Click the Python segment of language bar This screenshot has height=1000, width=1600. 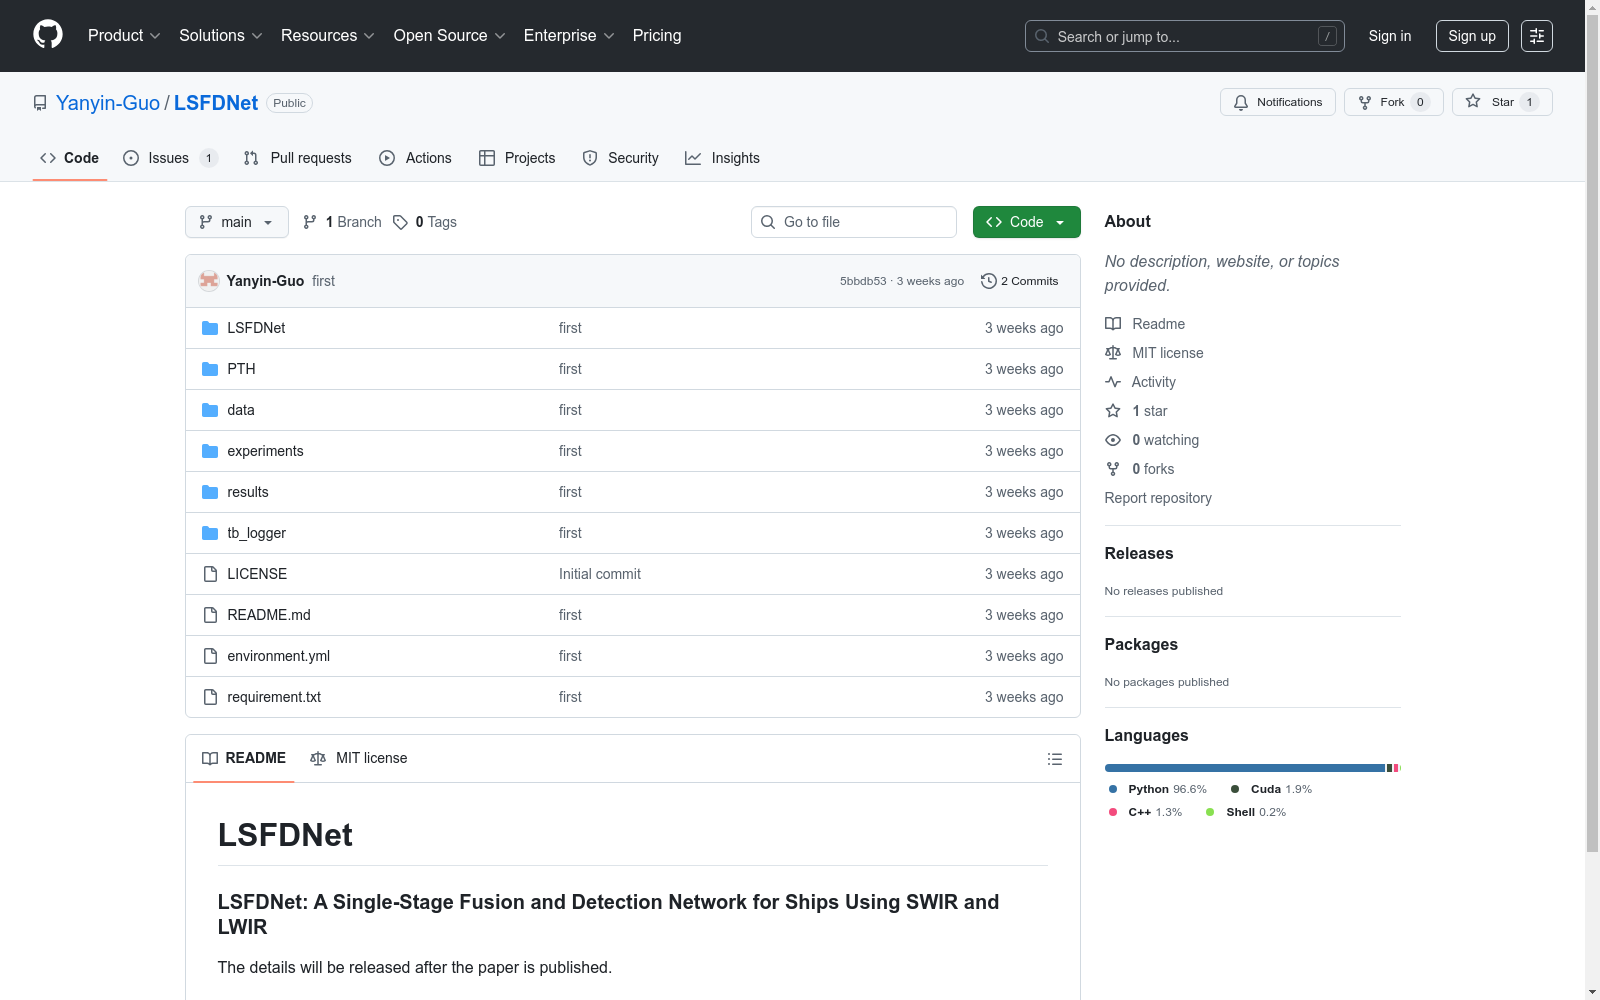point(1245,768)
